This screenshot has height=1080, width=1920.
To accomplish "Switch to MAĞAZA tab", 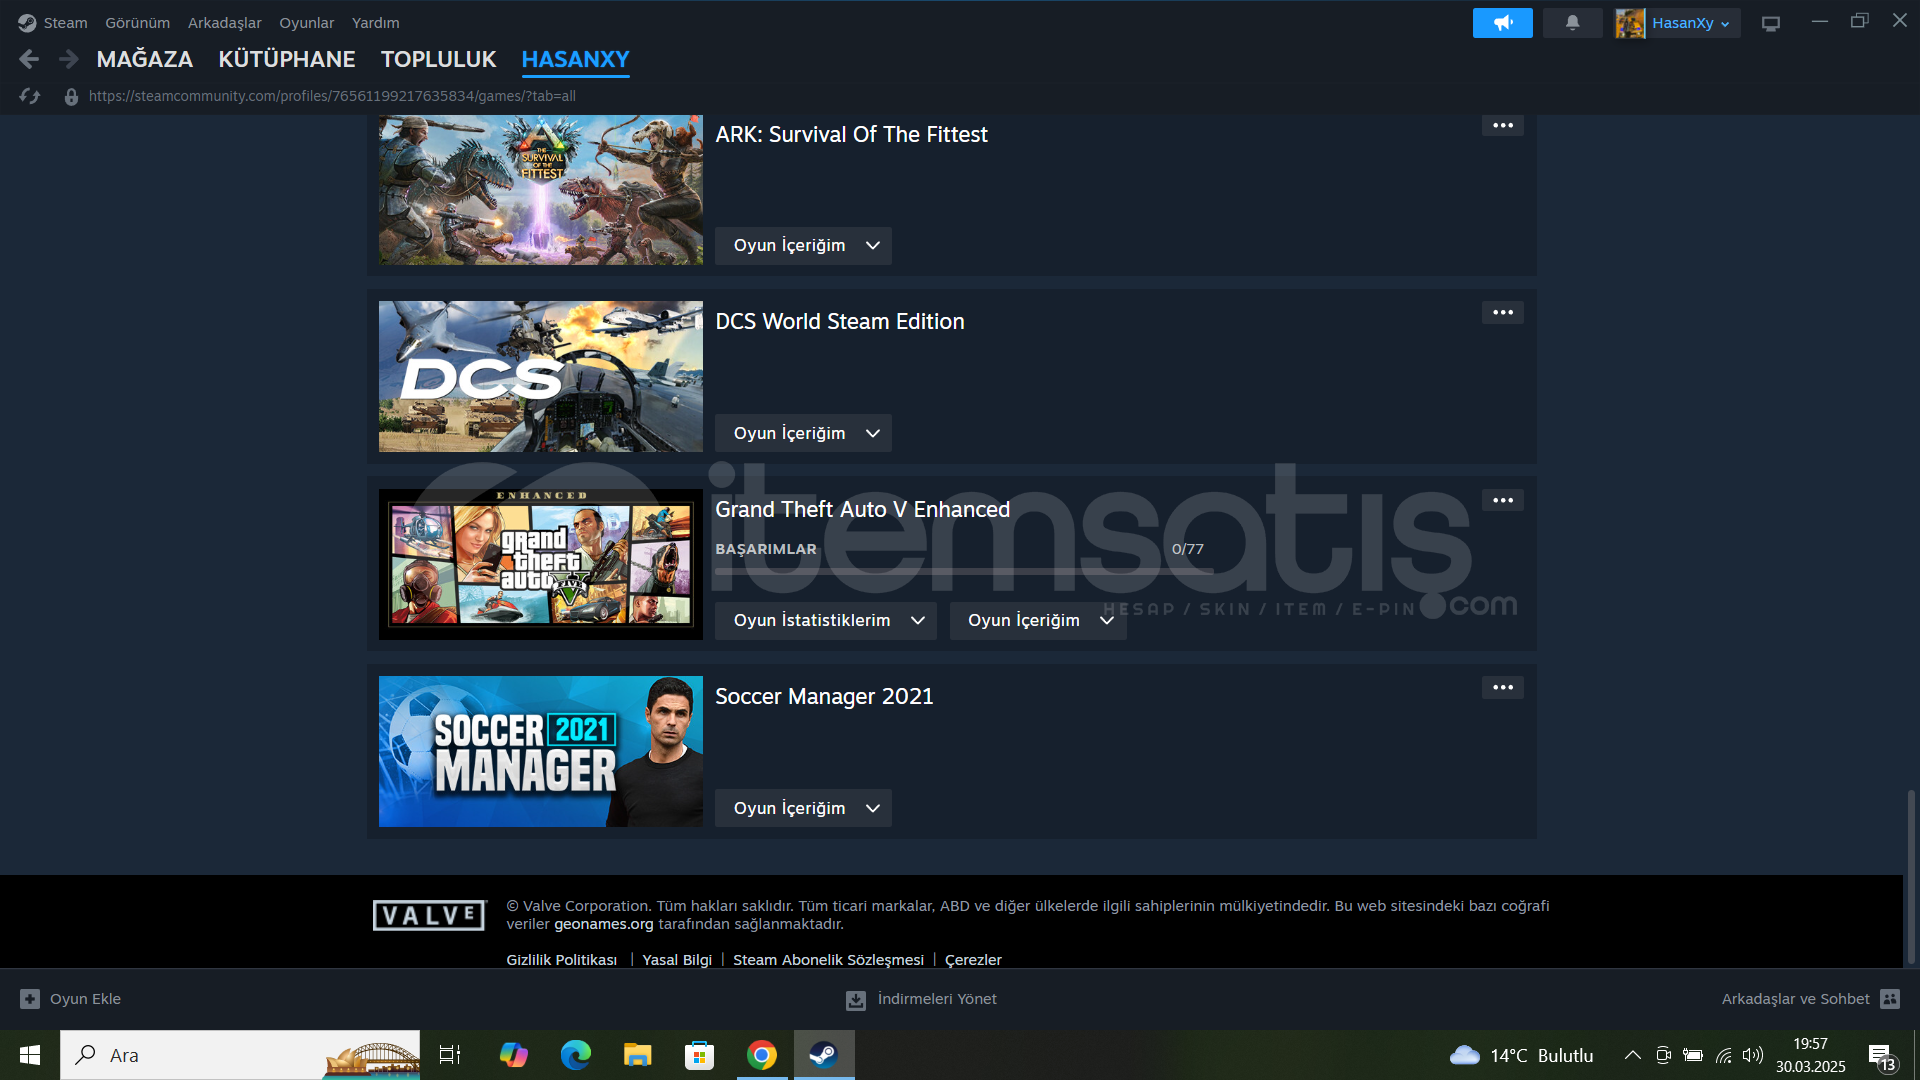I will [x=145, y=60].
